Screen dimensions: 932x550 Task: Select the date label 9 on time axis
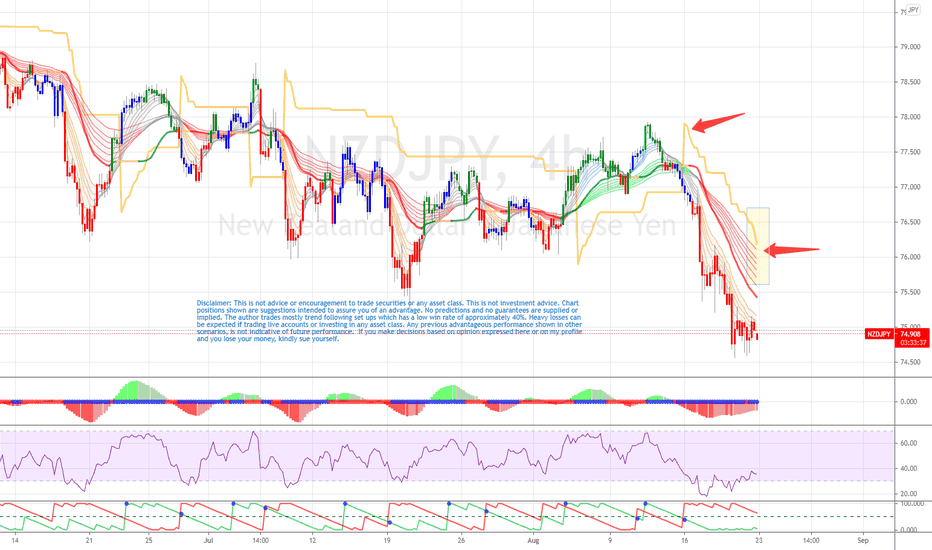(x=610, y=540)
